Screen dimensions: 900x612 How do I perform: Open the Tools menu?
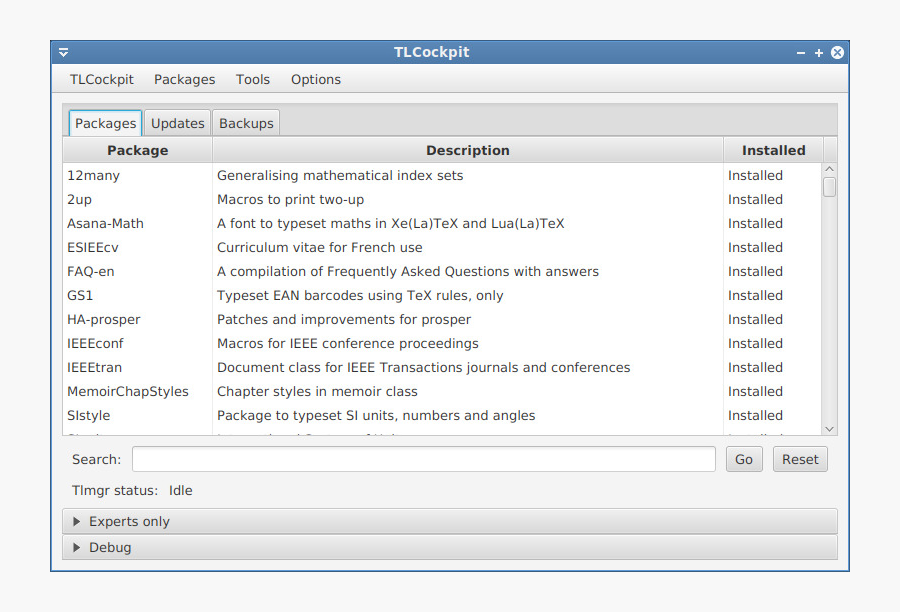click(x=253, y=80)
